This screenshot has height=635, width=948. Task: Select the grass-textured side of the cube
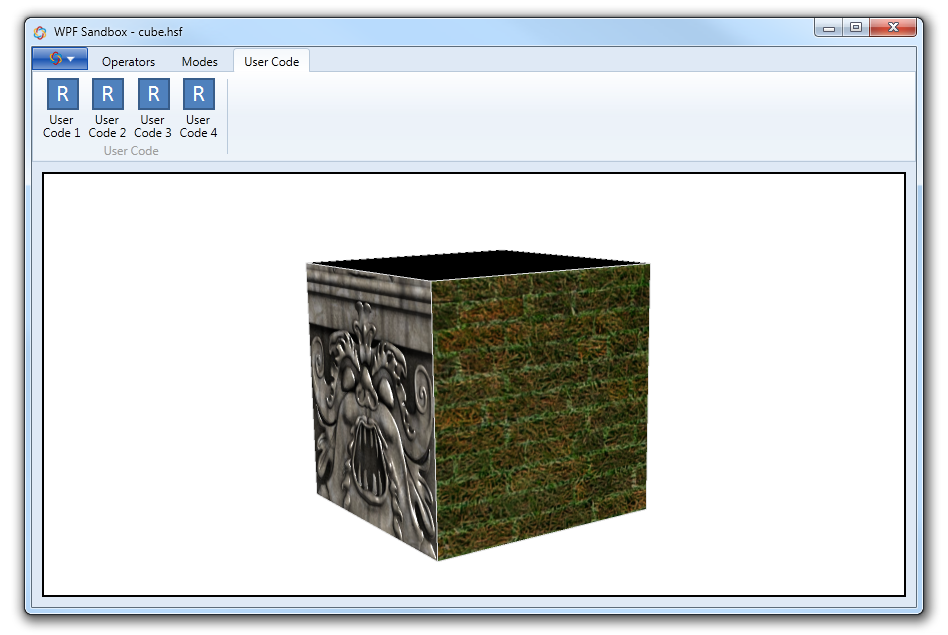540,410
